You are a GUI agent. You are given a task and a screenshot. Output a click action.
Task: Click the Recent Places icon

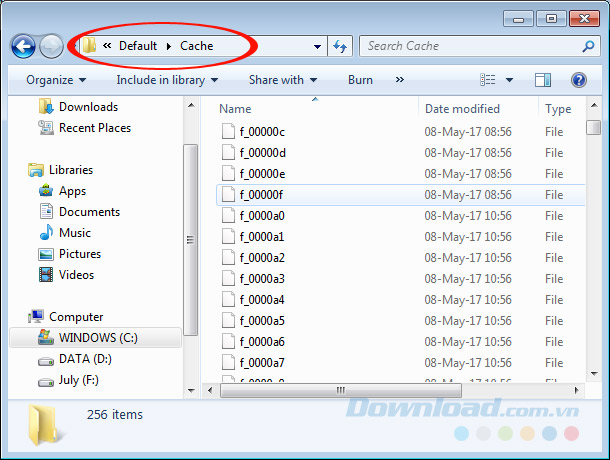pos(46,128)
